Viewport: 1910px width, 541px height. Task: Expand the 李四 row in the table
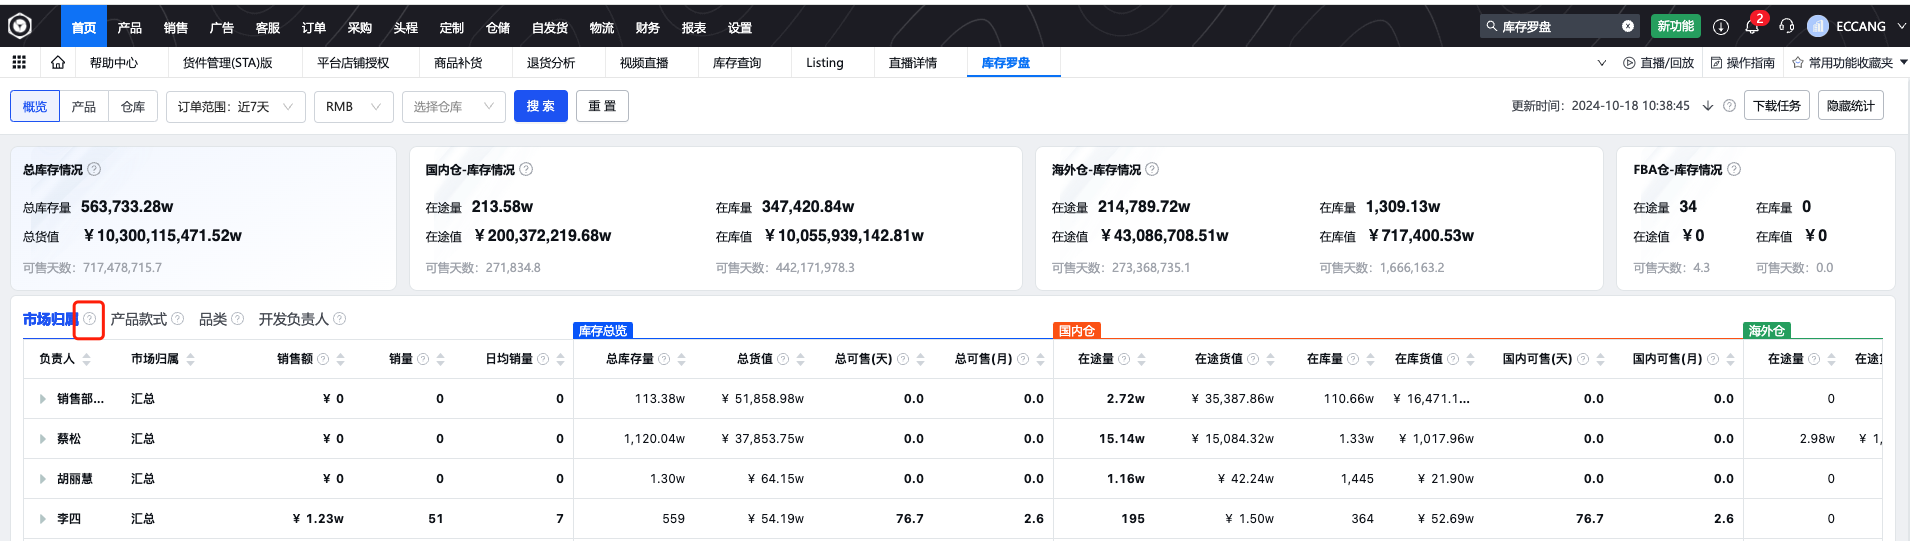tap(43, 519)
